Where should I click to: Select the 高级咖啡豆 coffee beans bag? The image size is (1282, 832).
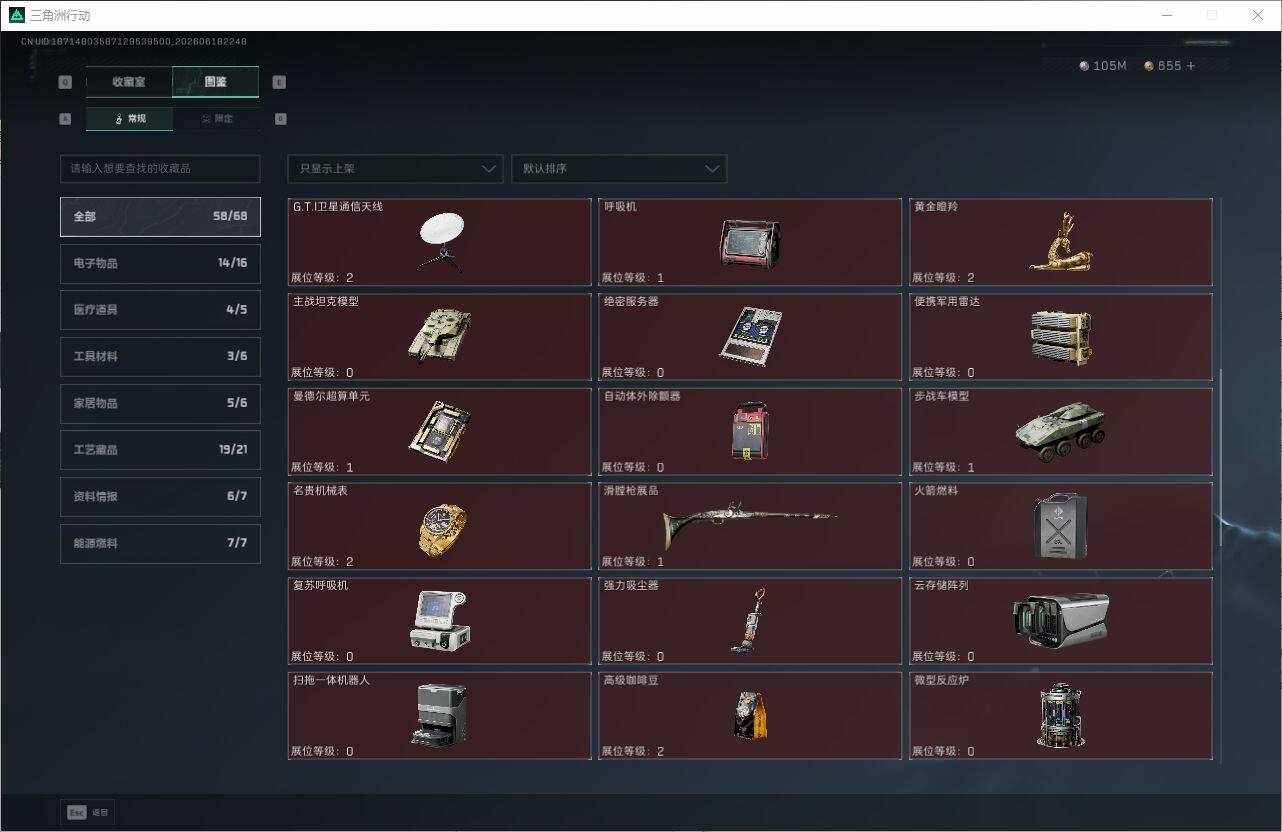pos(750,716)
